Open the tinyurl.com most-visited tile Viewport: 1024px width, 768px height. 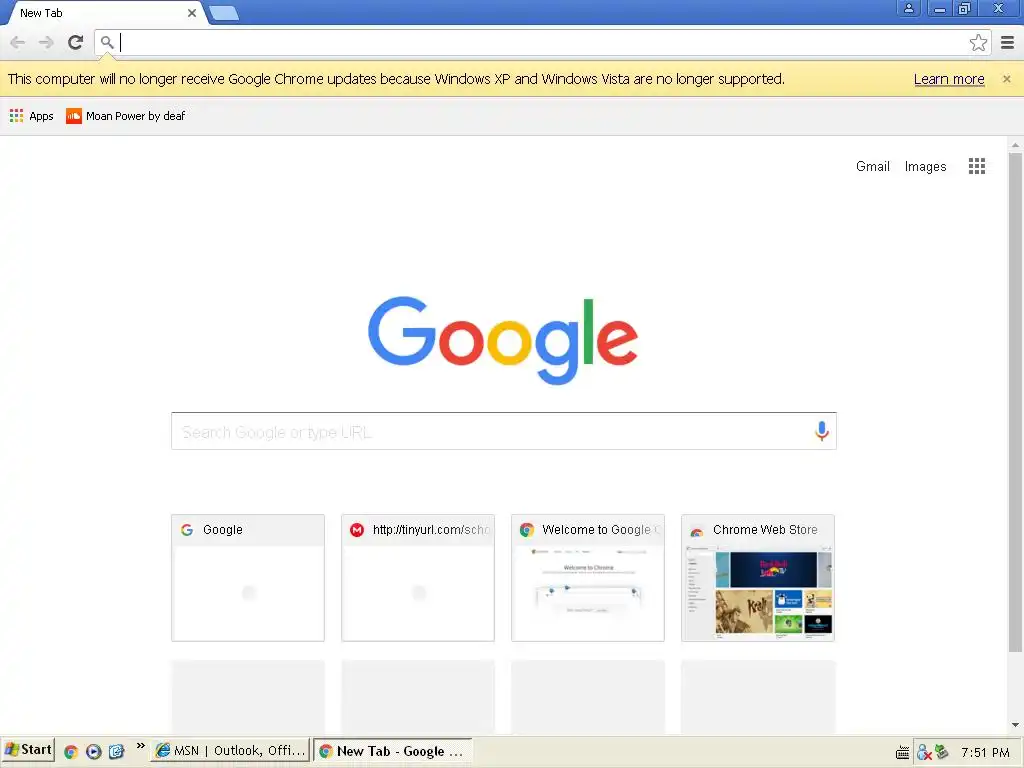418,578
